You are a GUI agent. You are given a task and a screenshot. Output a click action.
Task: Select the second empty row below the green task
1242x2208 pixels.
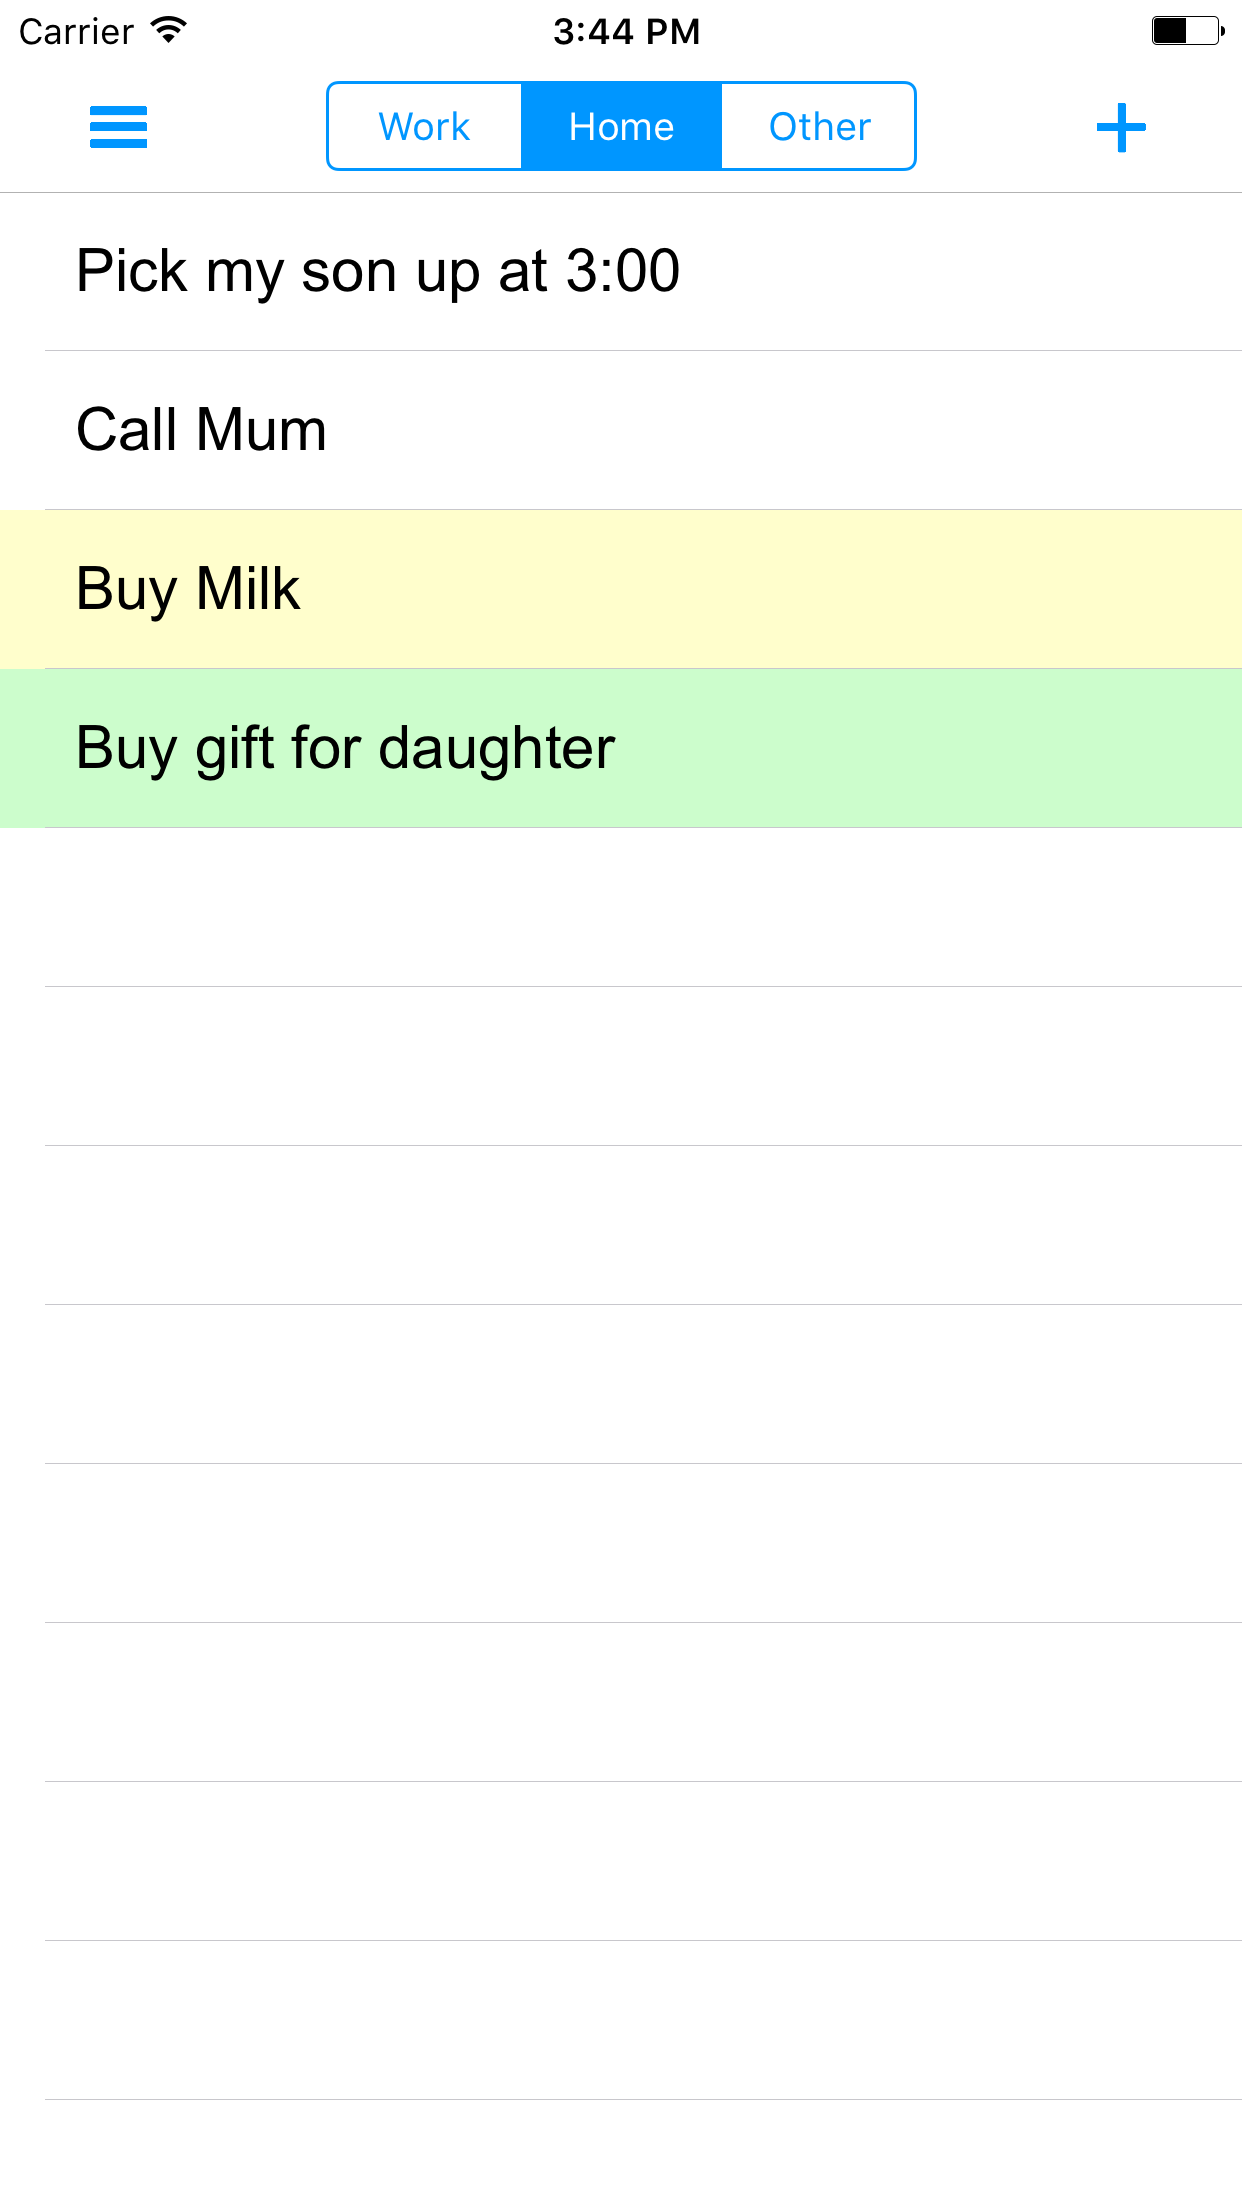click(621, 1066)
